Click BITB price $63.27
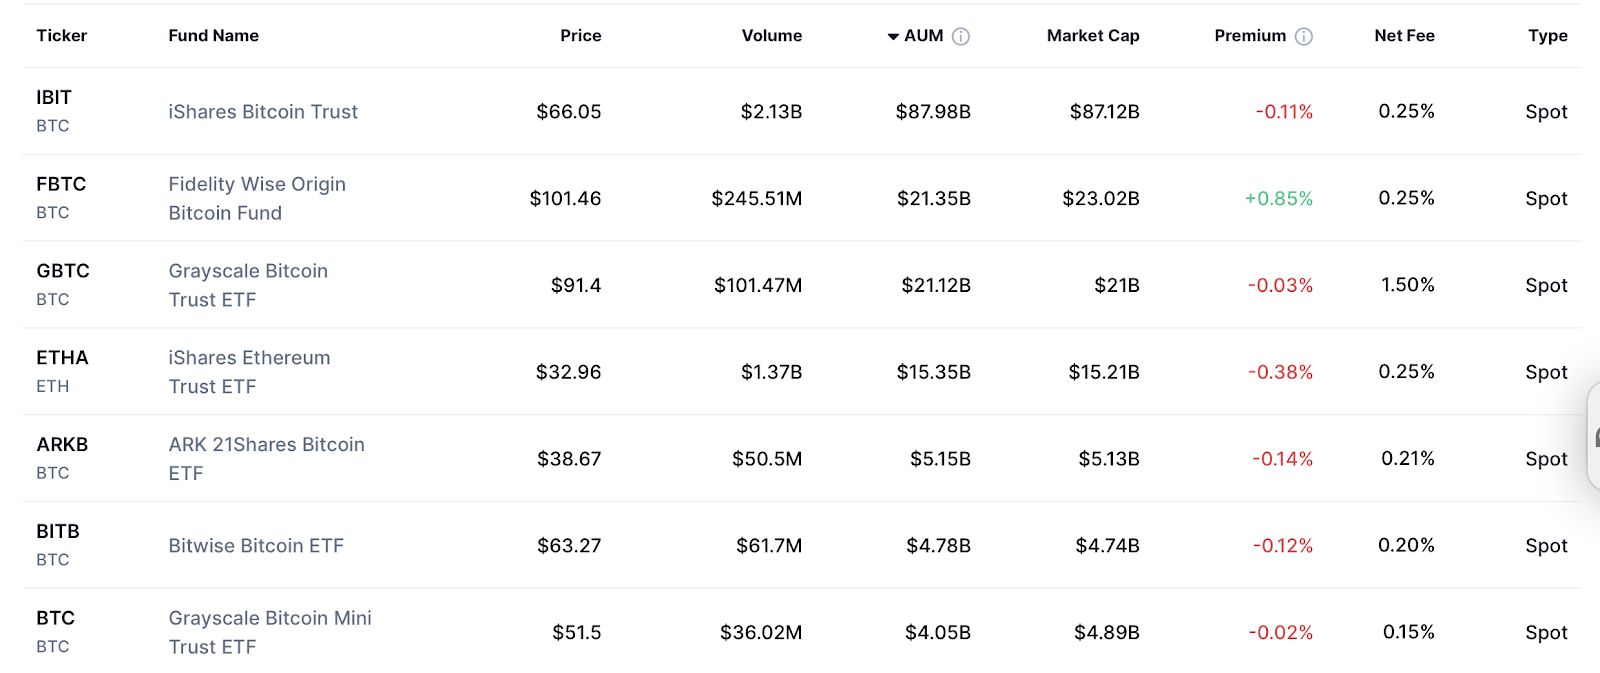 569,546
